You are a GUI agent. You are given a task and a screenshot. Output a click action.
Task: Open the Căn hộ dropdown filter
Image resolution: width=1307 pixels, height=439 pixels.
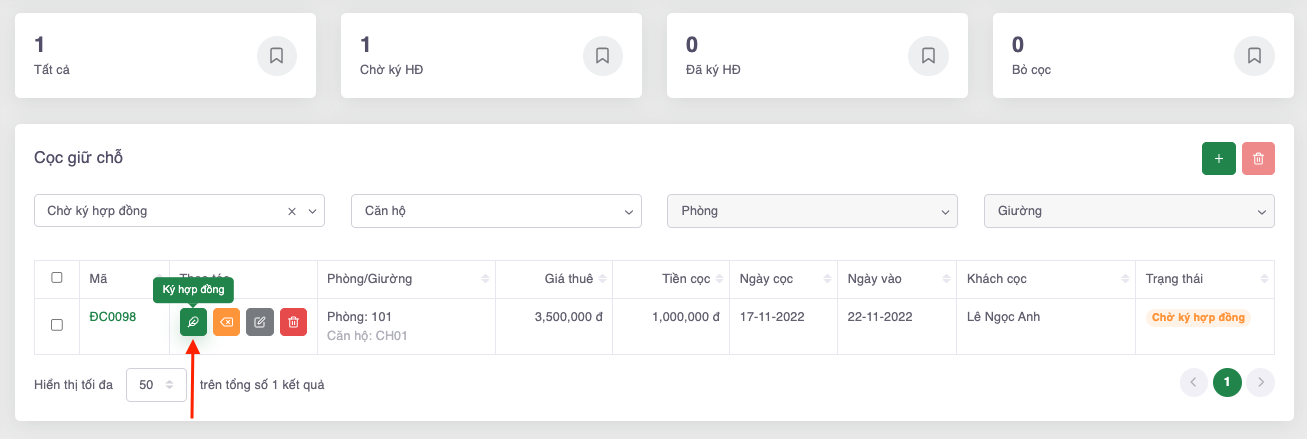click(x=496, y=211)
